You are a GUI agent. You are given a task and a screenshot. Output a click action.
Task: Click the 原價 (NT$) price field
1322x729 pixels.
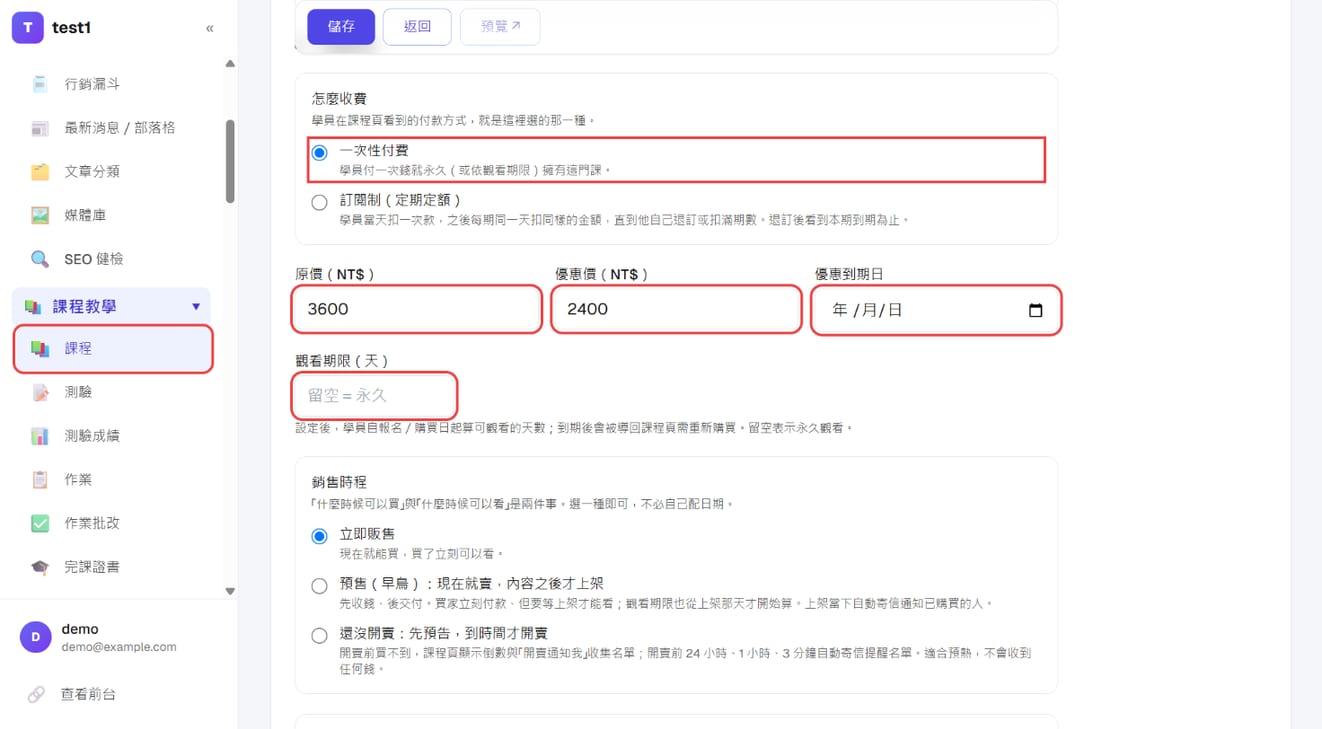click(417, 309)
